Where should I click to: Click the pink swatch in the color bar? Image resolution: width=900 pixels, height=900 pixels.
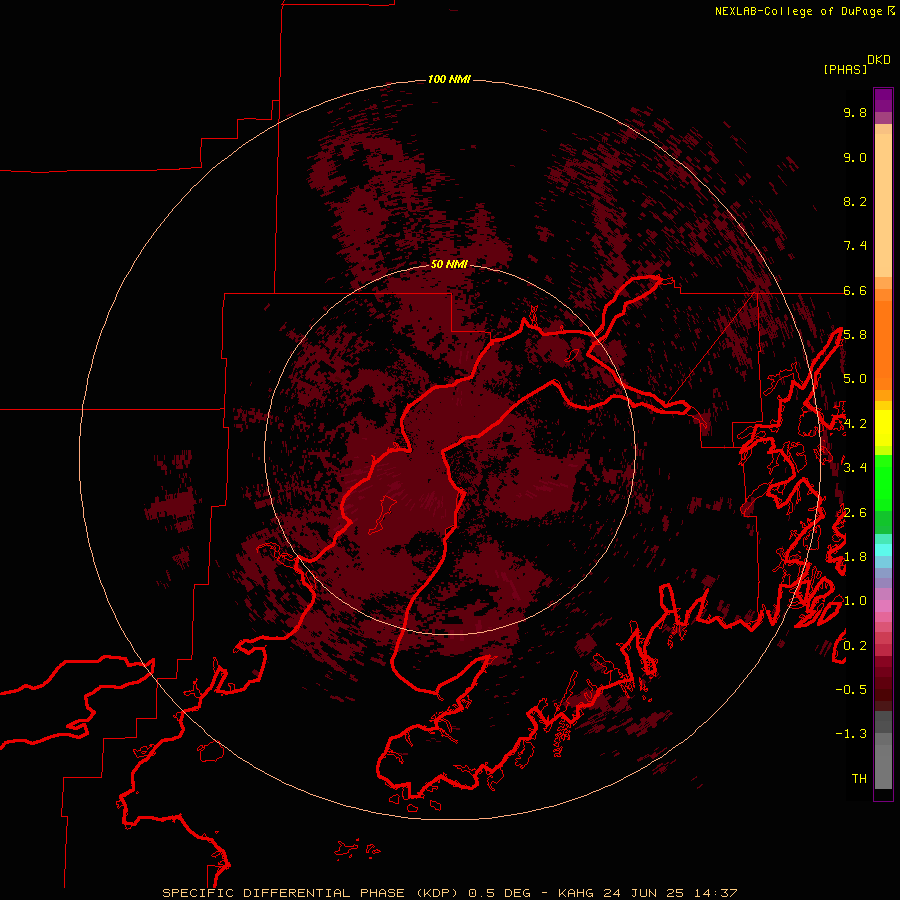[x=883, y=606]
